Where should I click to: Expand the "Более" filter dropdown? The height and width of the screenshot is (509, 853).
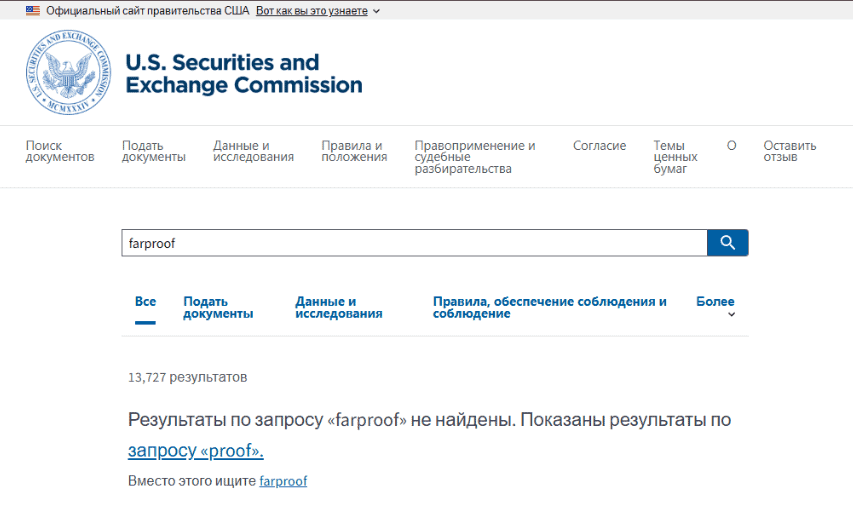pyautogui.click(x=715, y=307)
